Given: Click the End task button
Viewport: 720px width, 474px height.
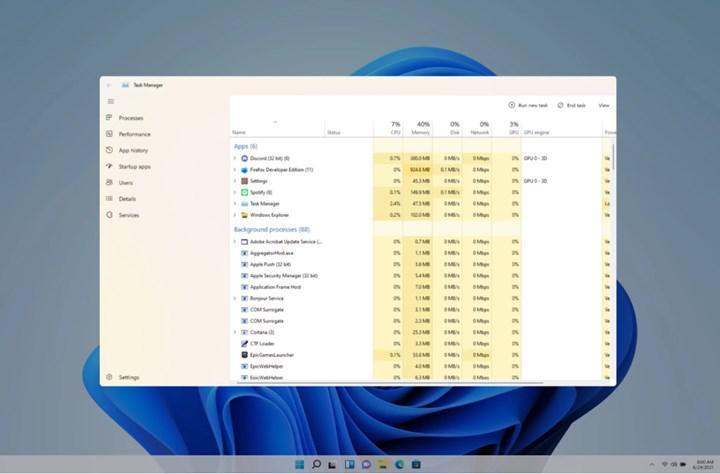Looking at the screenshot, I should click(x=572, y=105).
